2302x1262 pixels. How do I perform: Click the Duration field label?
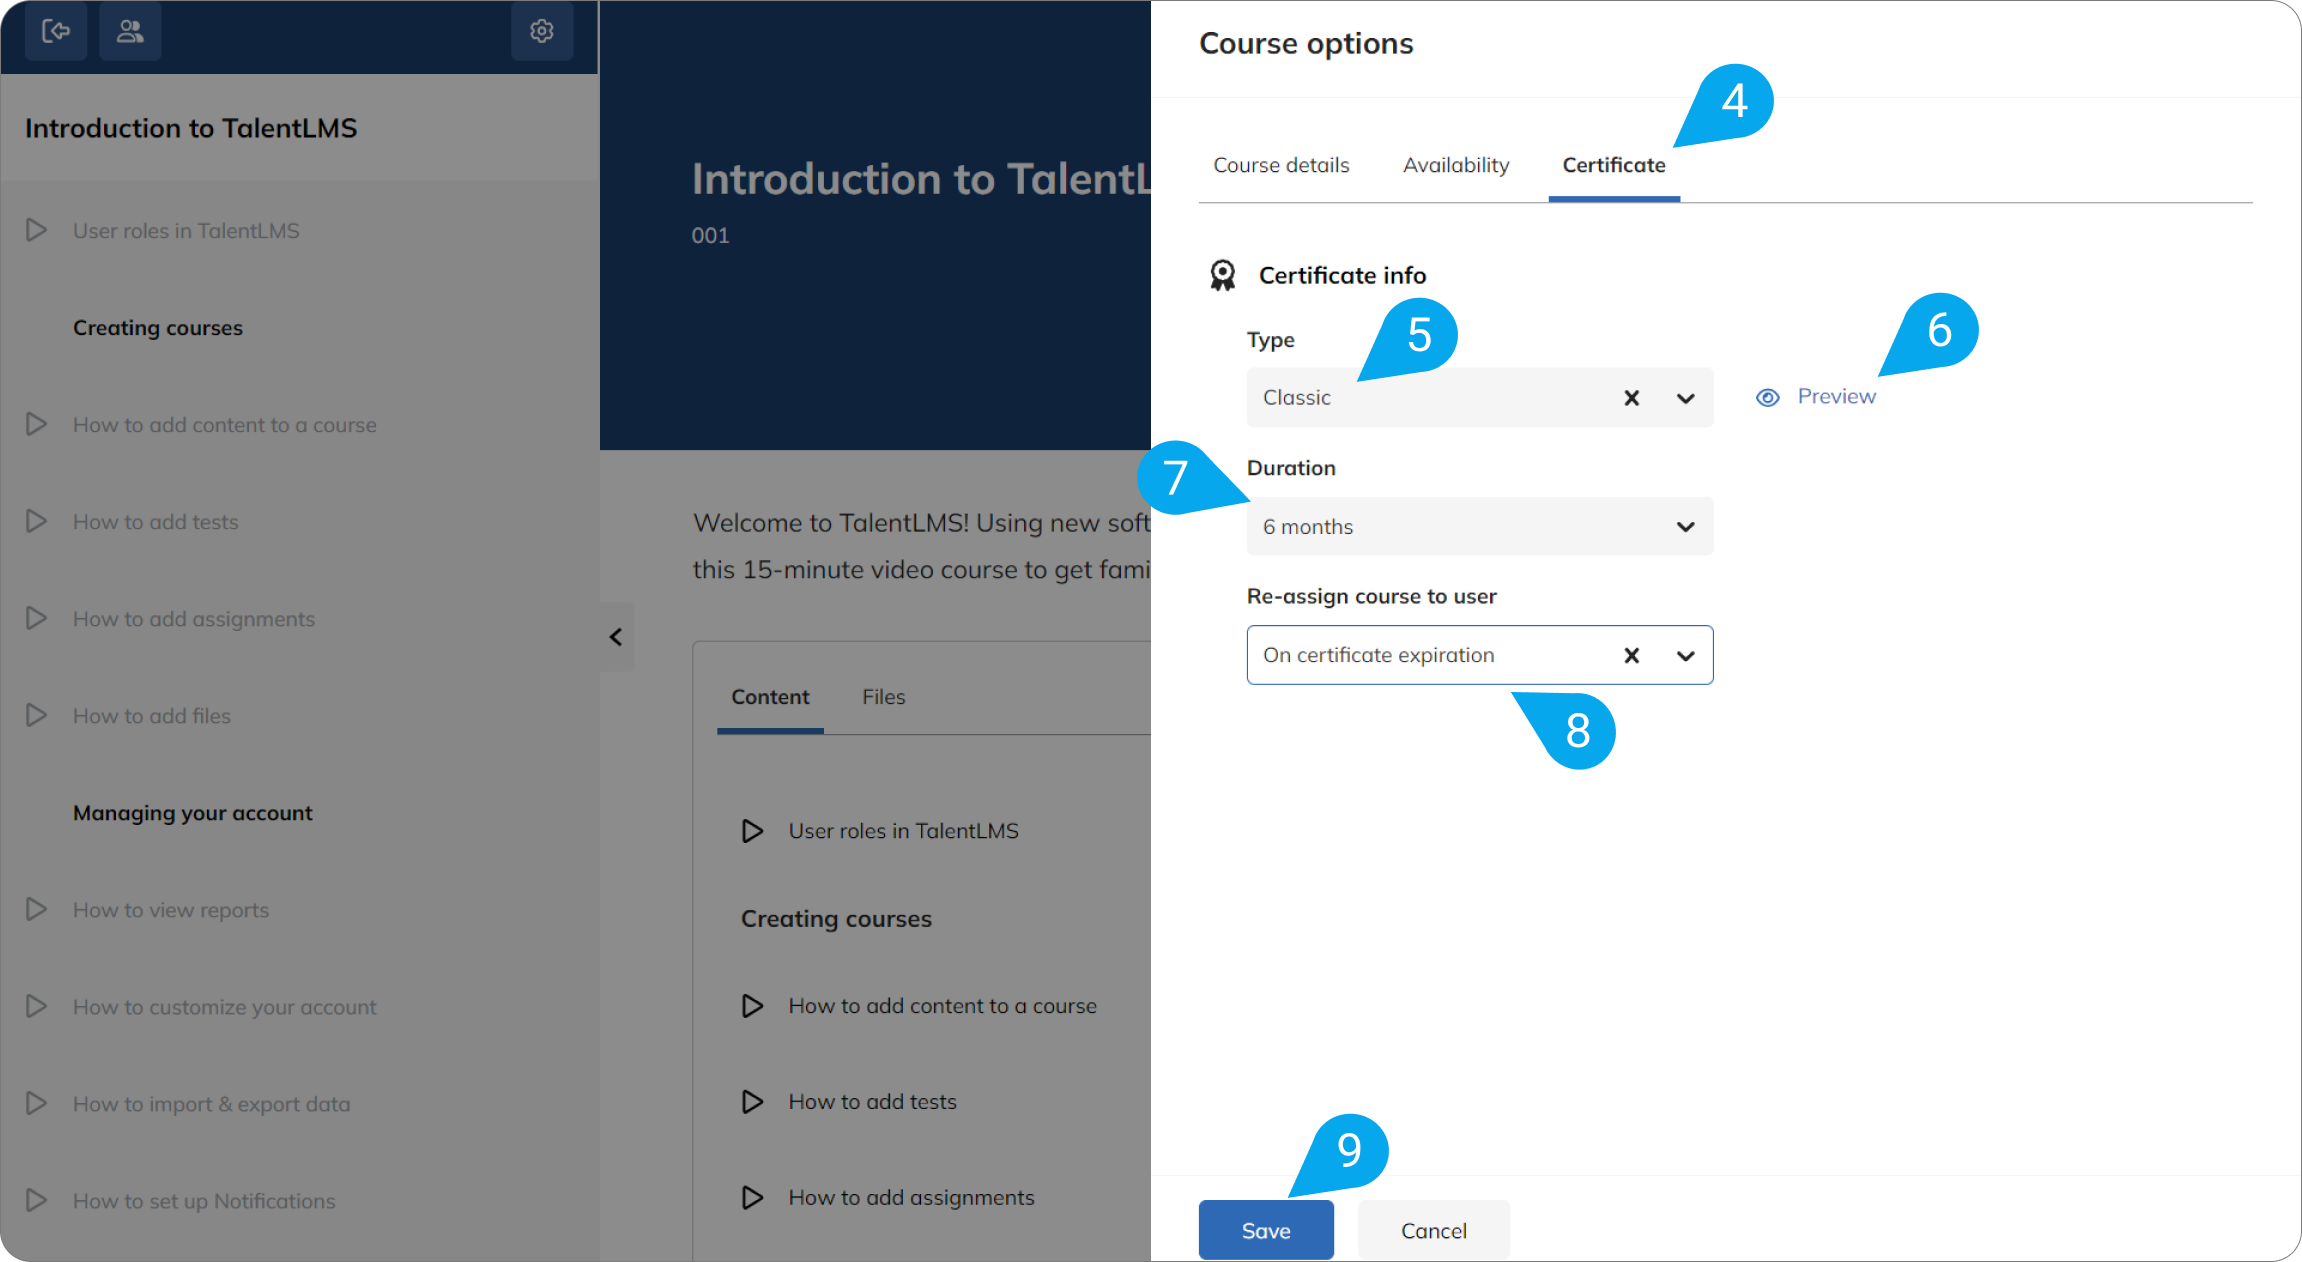pyautogui.click(x=1291, y=468)
